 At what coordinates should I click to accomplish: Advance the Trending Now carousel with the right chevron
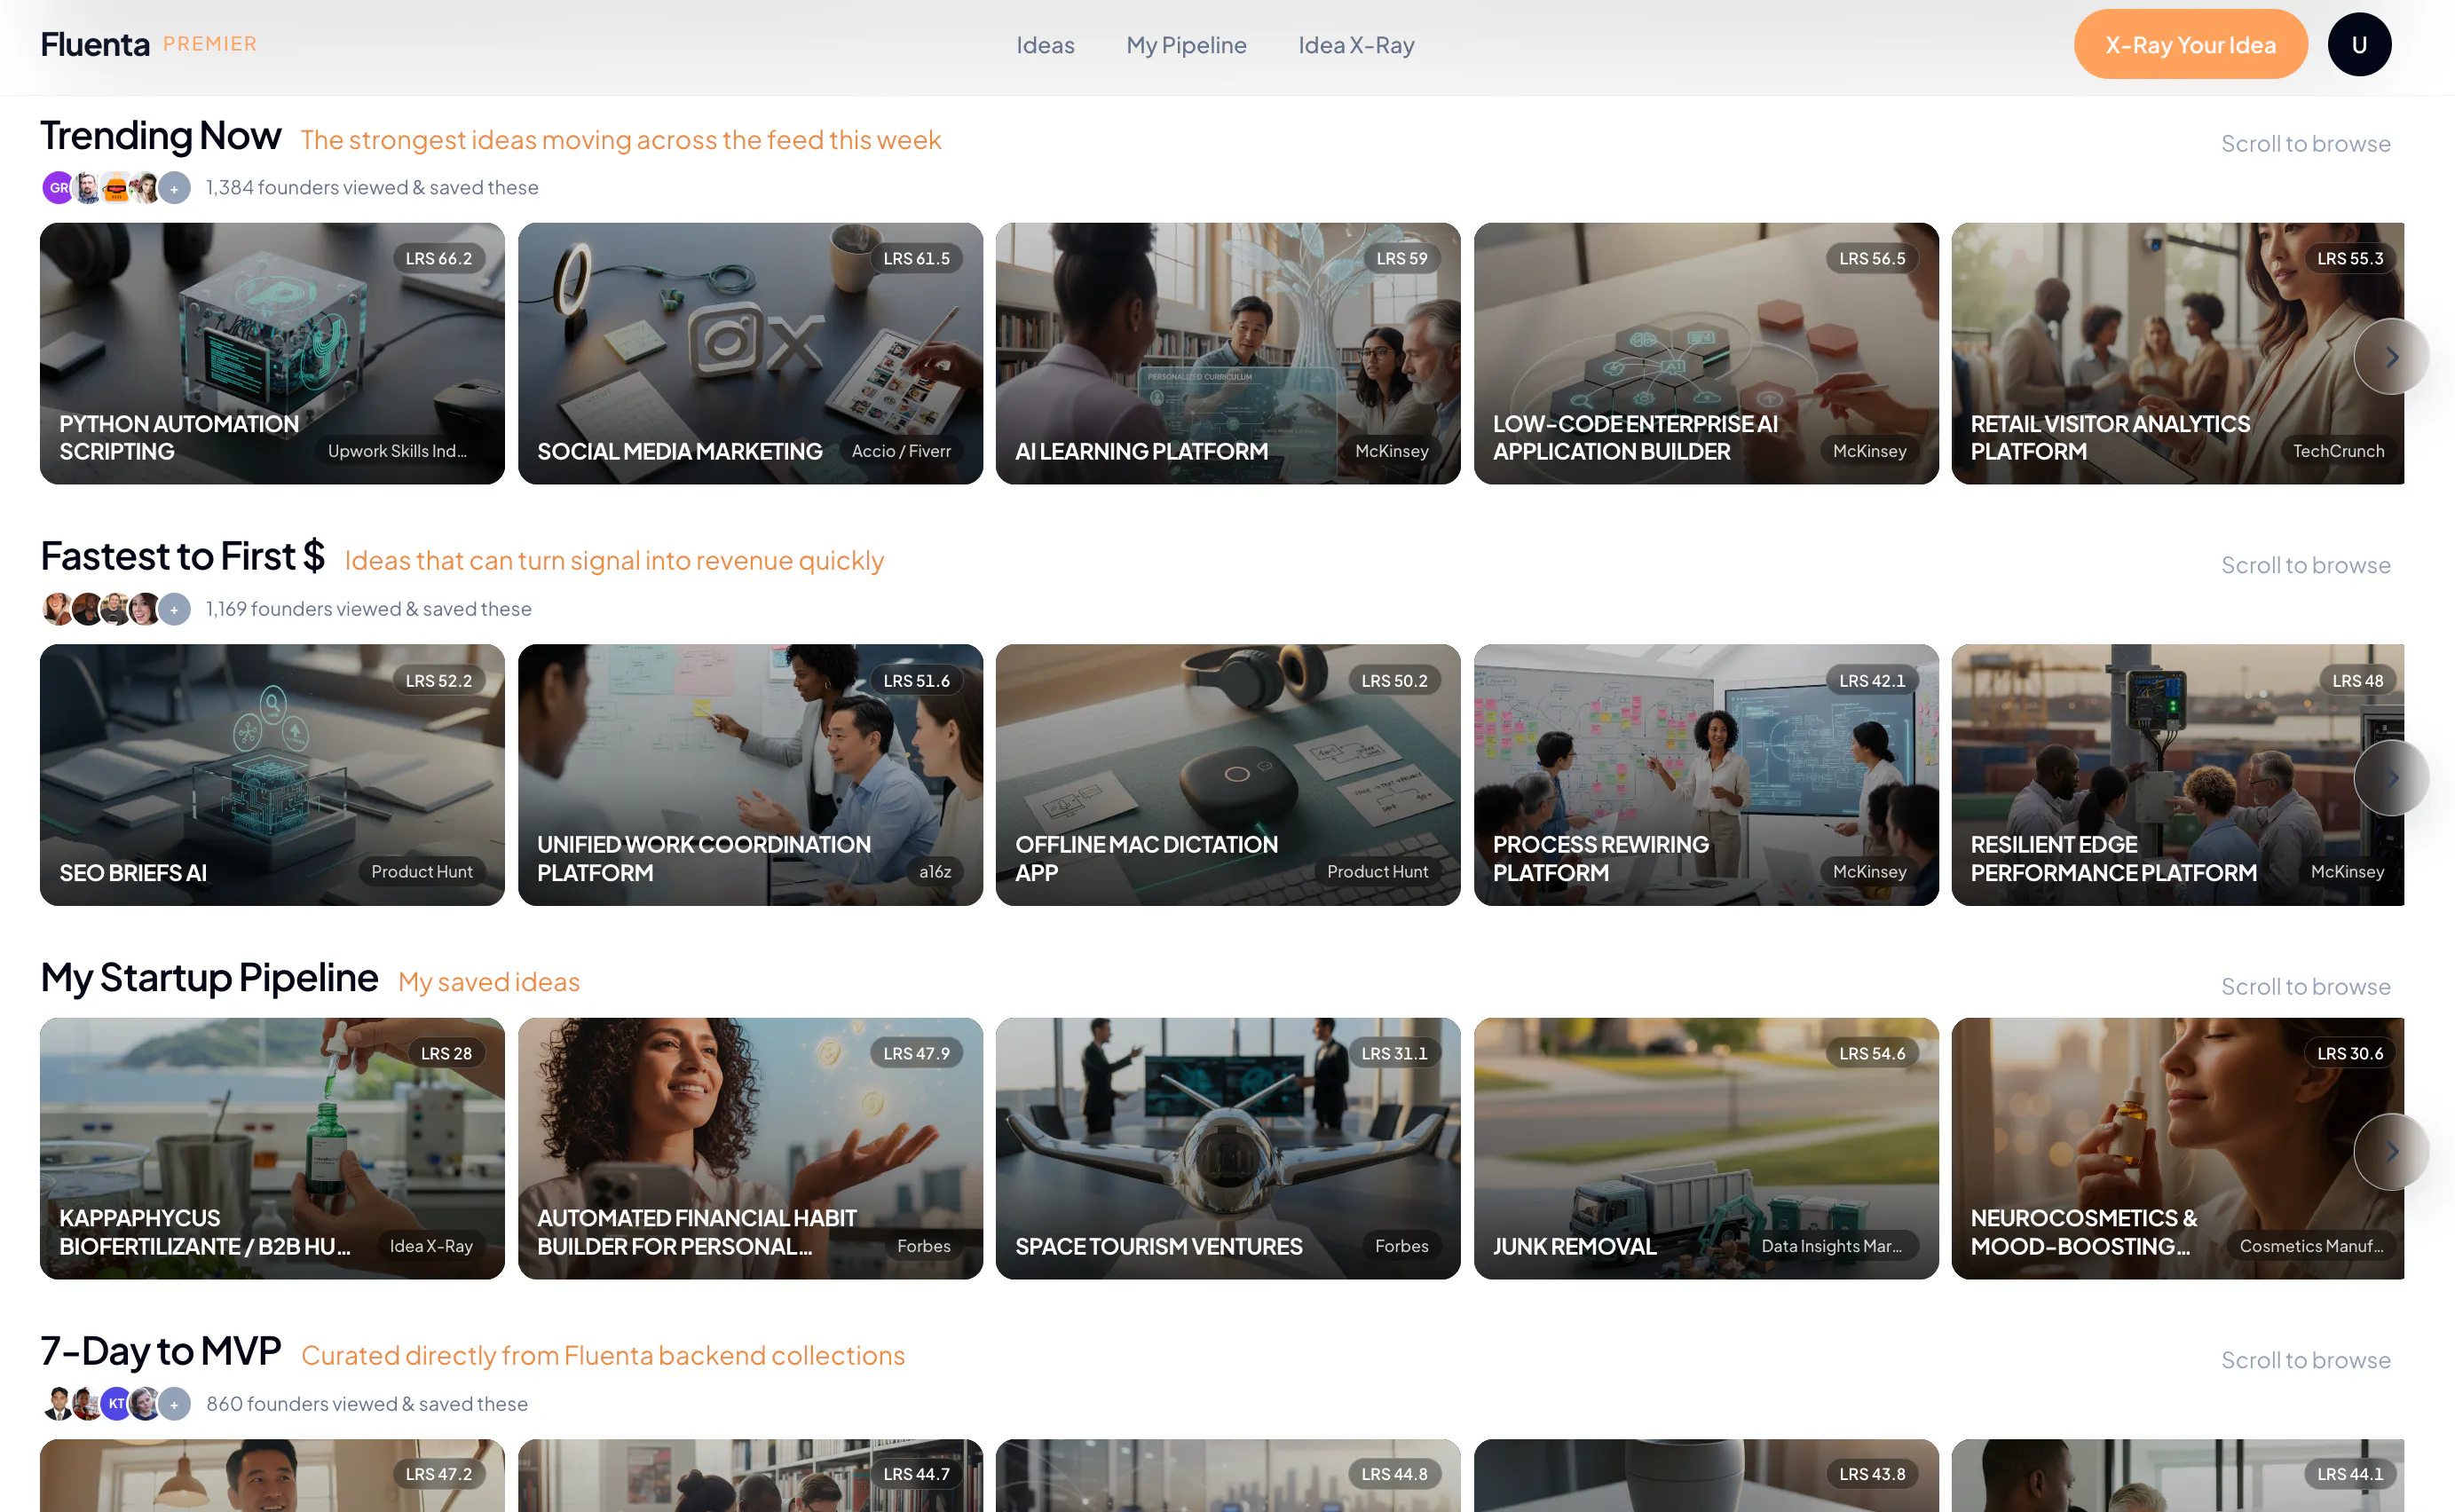point(2391,356)
